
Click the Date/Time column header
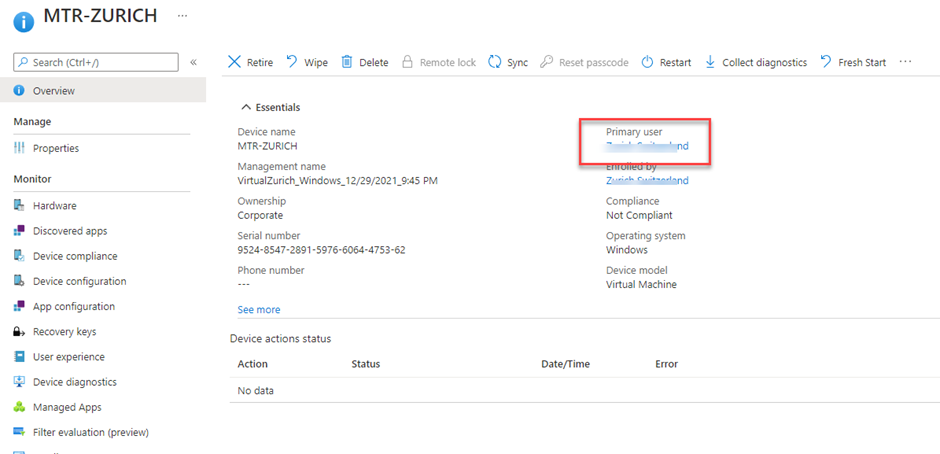point(565,364)
